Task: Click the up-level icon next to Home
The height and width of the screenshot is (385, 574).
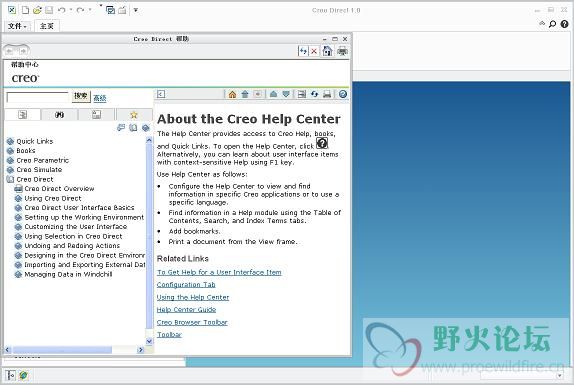Action: pyautogui.click(x=245, y=94)
